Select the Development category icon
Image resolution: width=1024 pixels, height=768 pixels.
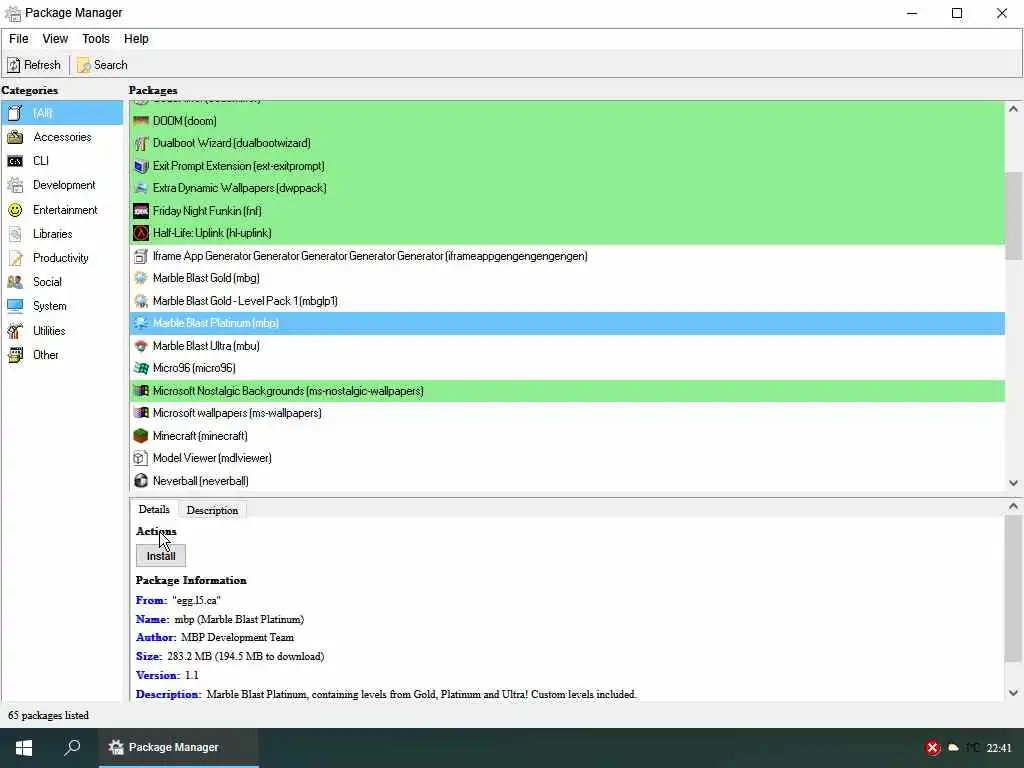click(15, 185)
